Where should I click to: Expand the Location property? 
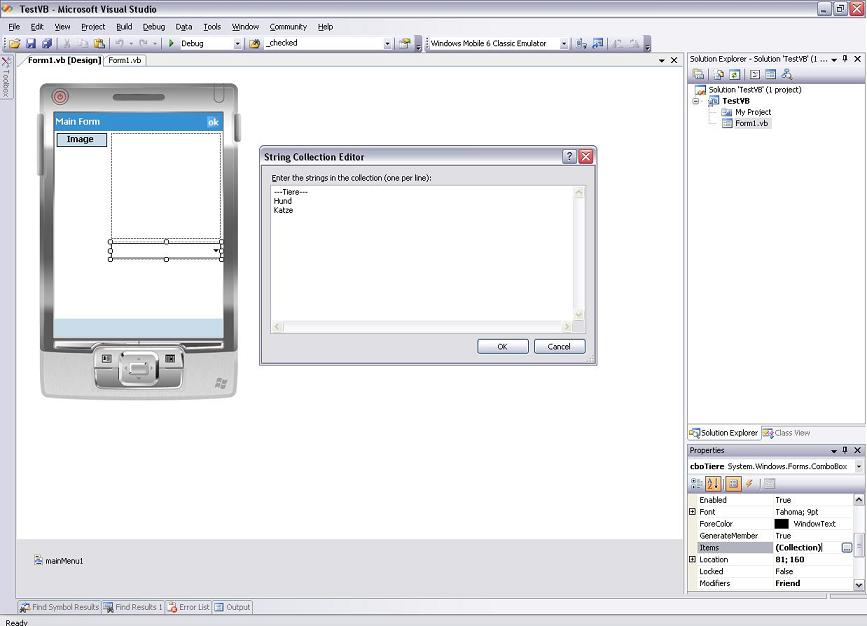tap(692, 560)
